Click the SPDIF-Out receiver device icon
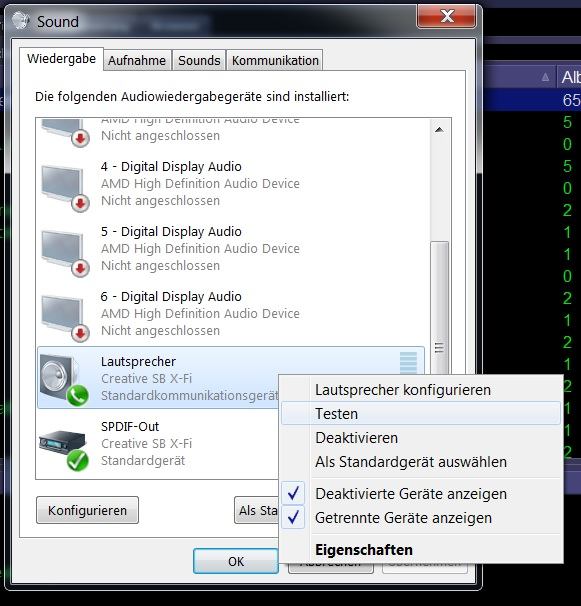The height and width of the screenshot is (606, 581). click(64, 449)
